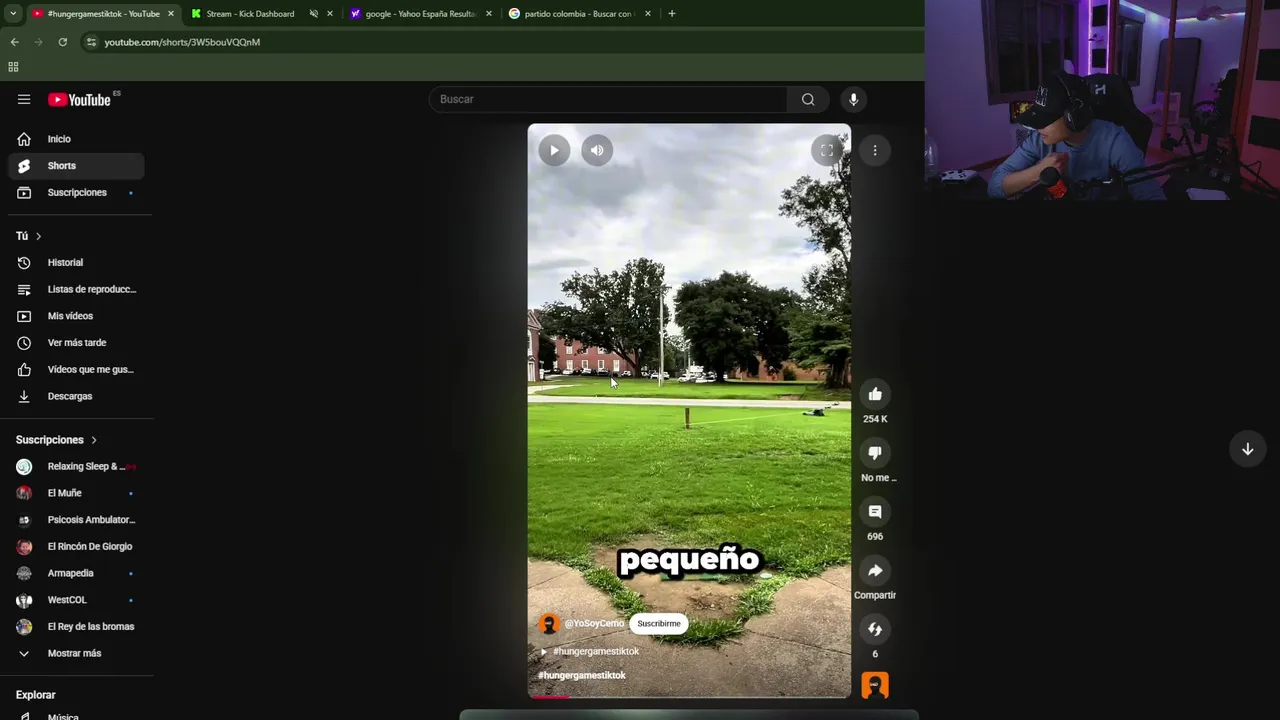1280x720 pixels.
Task: Go to the next Short with down arrow
Action: pyautogui.click(x=1247, y=449)
